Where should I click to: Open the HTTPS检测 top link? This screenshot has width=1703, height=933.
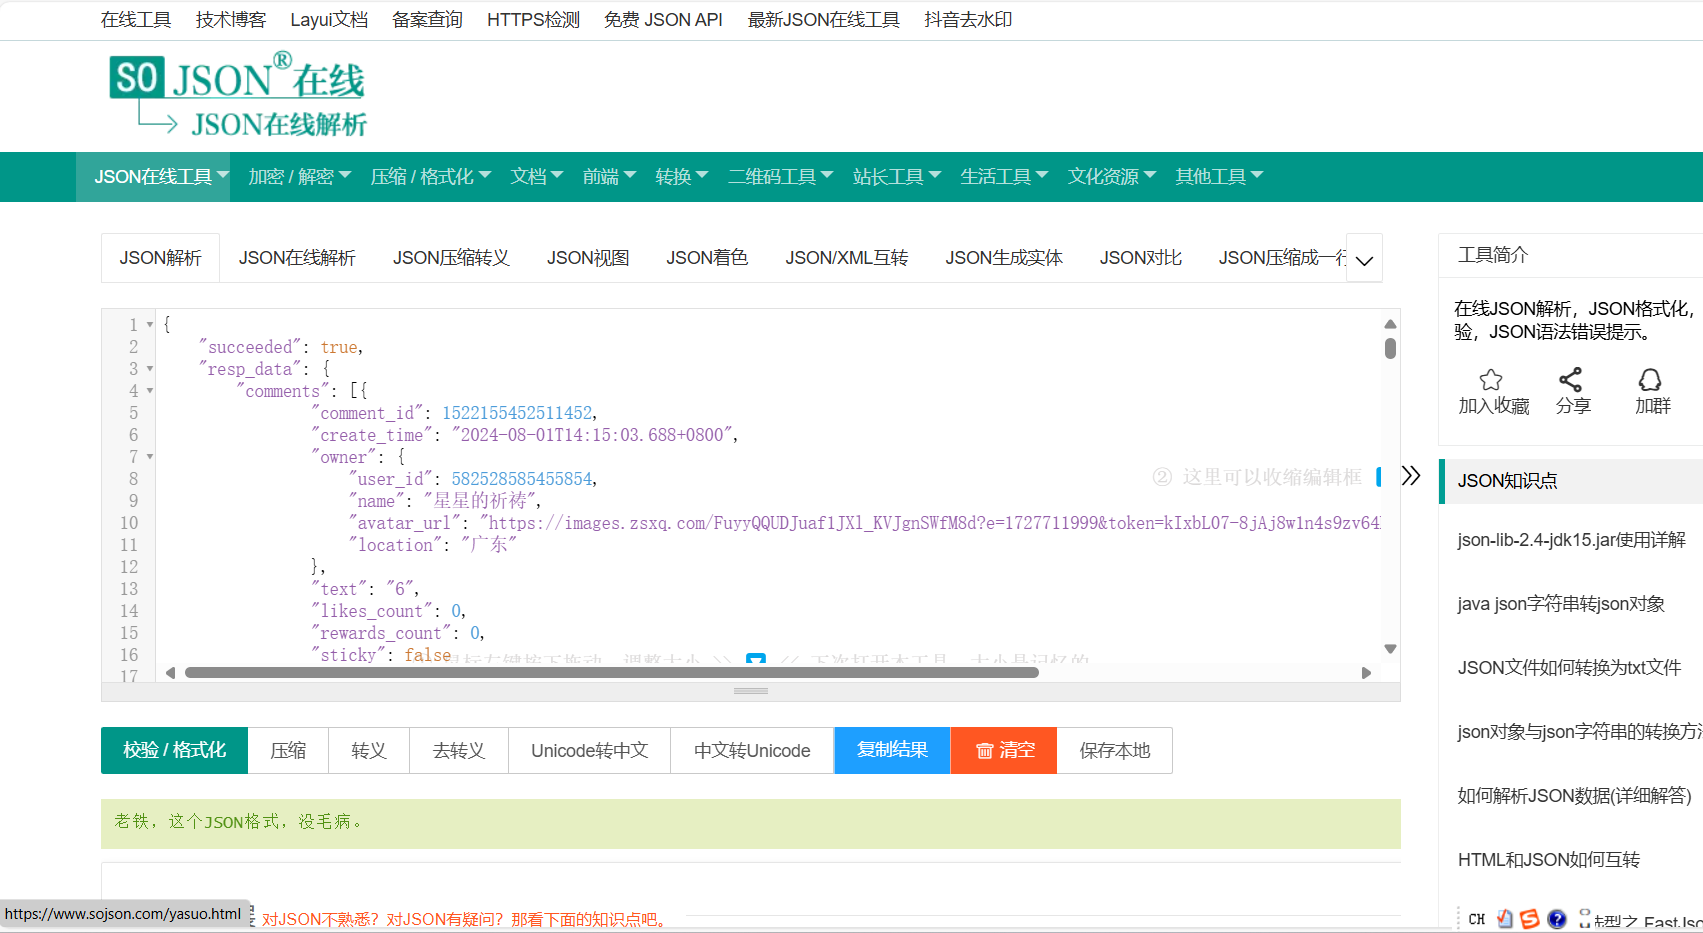point(533,20)
